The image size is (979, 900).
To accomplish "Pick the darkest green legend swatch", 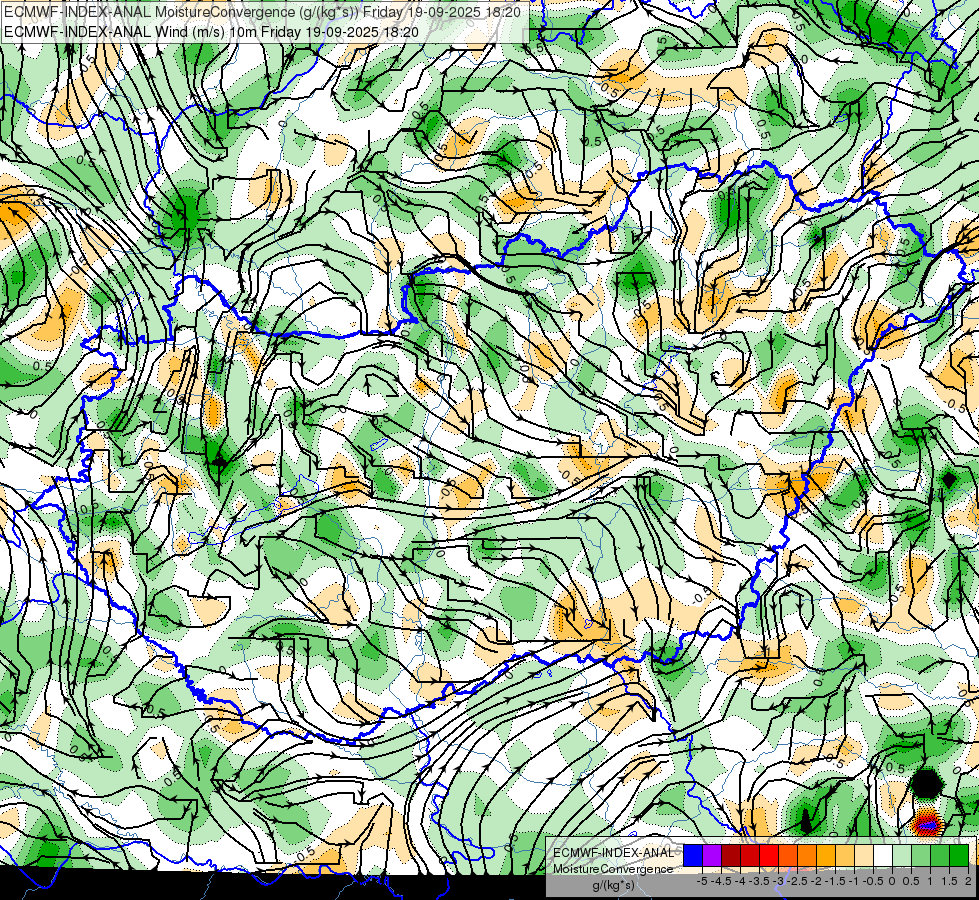I will [959, 855].
